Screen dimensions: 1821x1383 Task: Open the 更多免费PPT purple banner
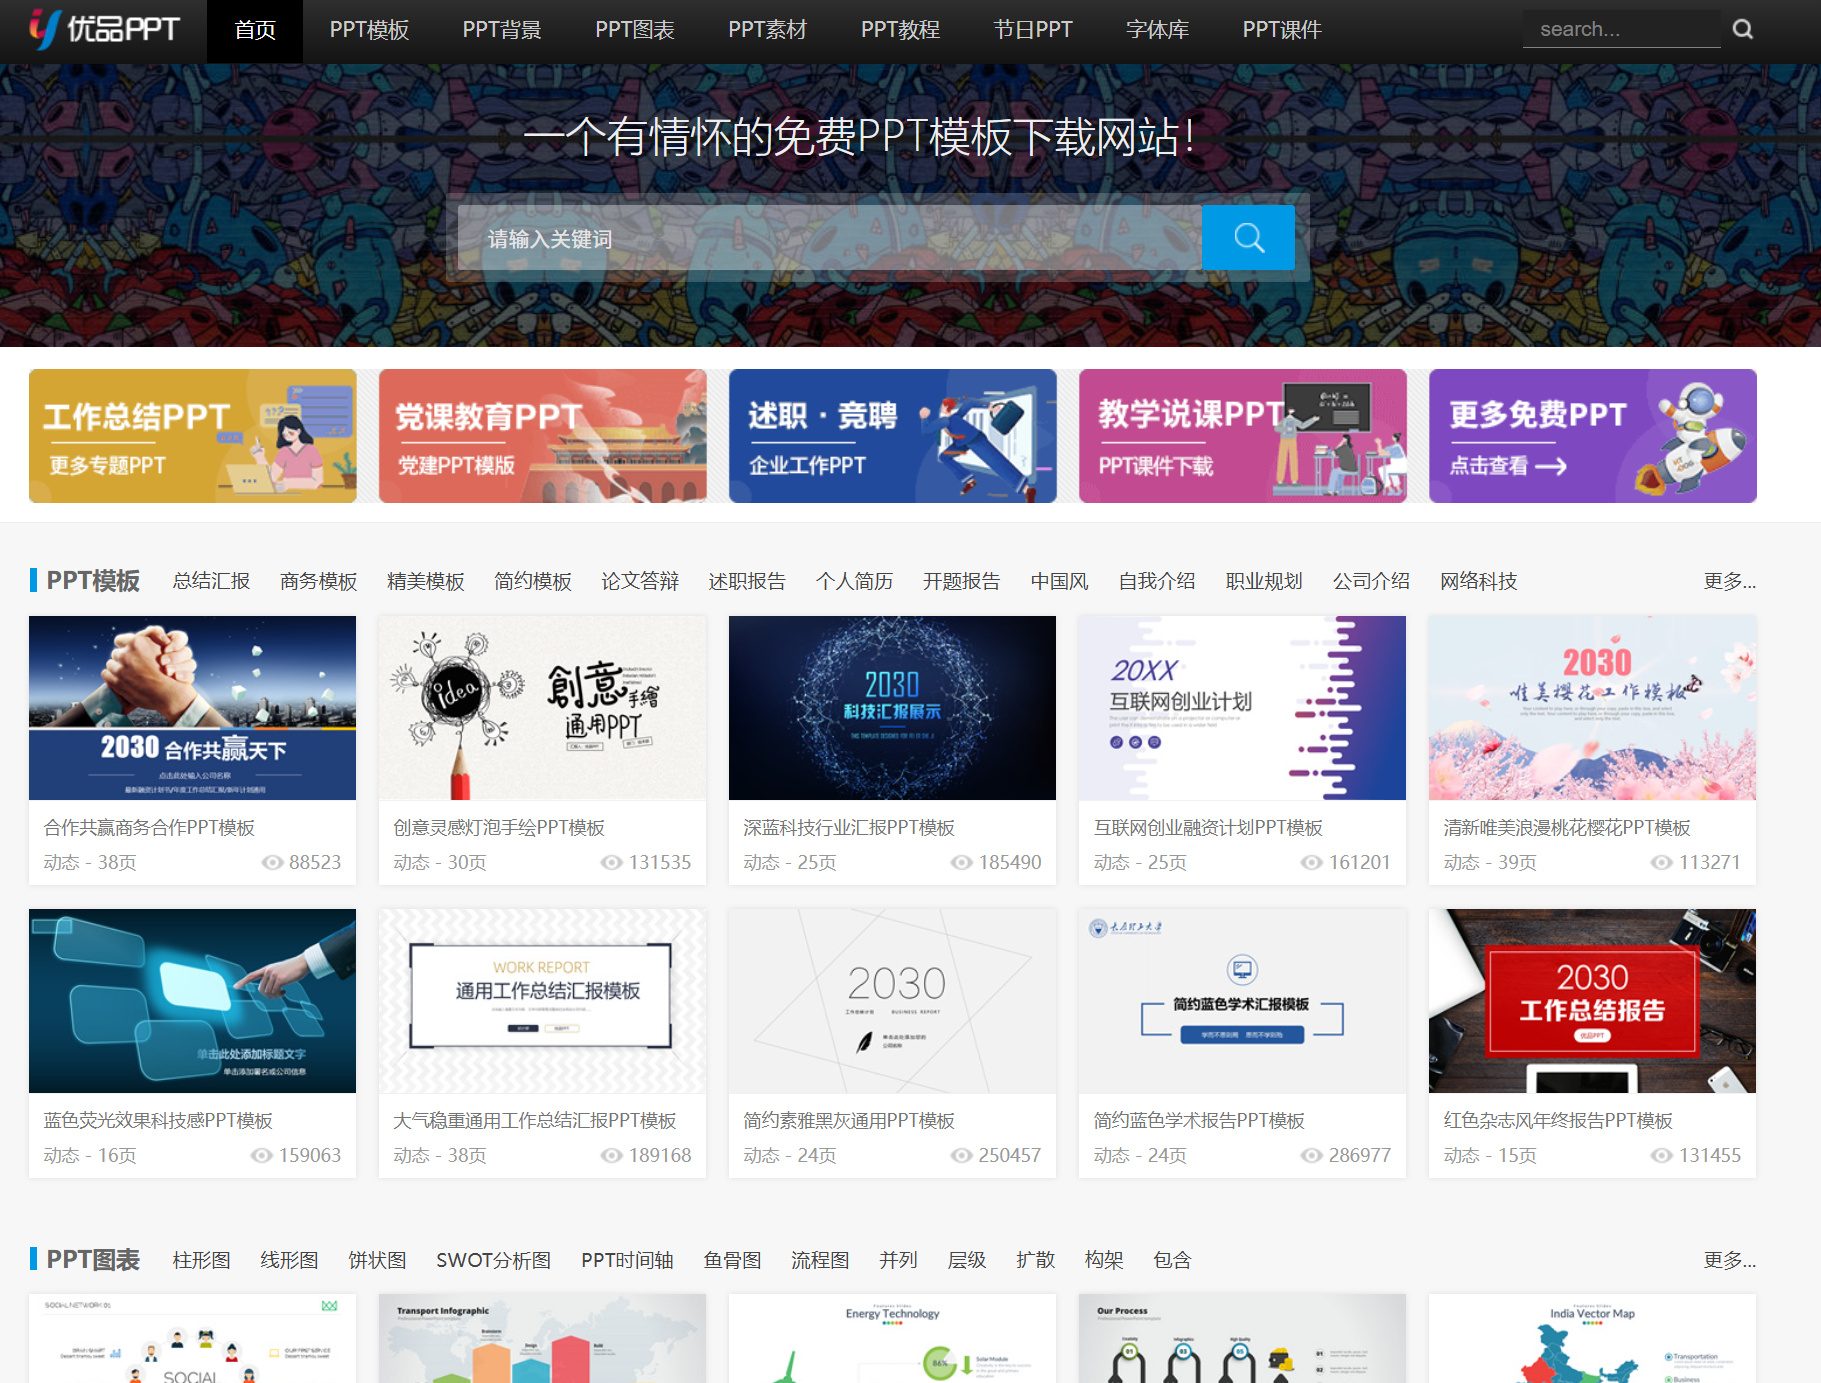[x=1592, y=436]
